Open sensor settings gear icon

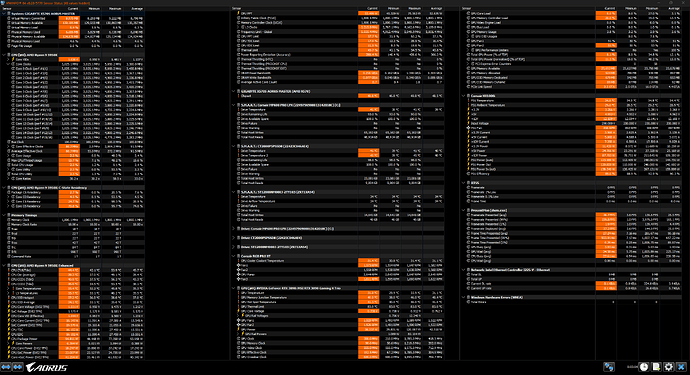(669, 367)
